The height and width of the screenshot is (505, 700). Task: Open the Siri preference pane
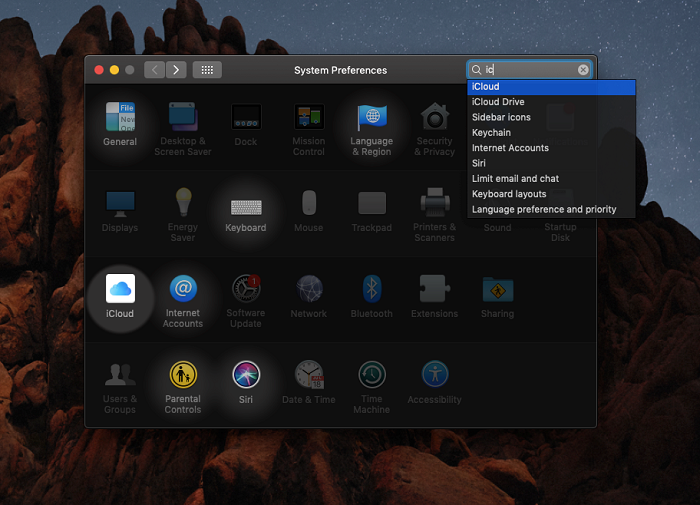246,376
